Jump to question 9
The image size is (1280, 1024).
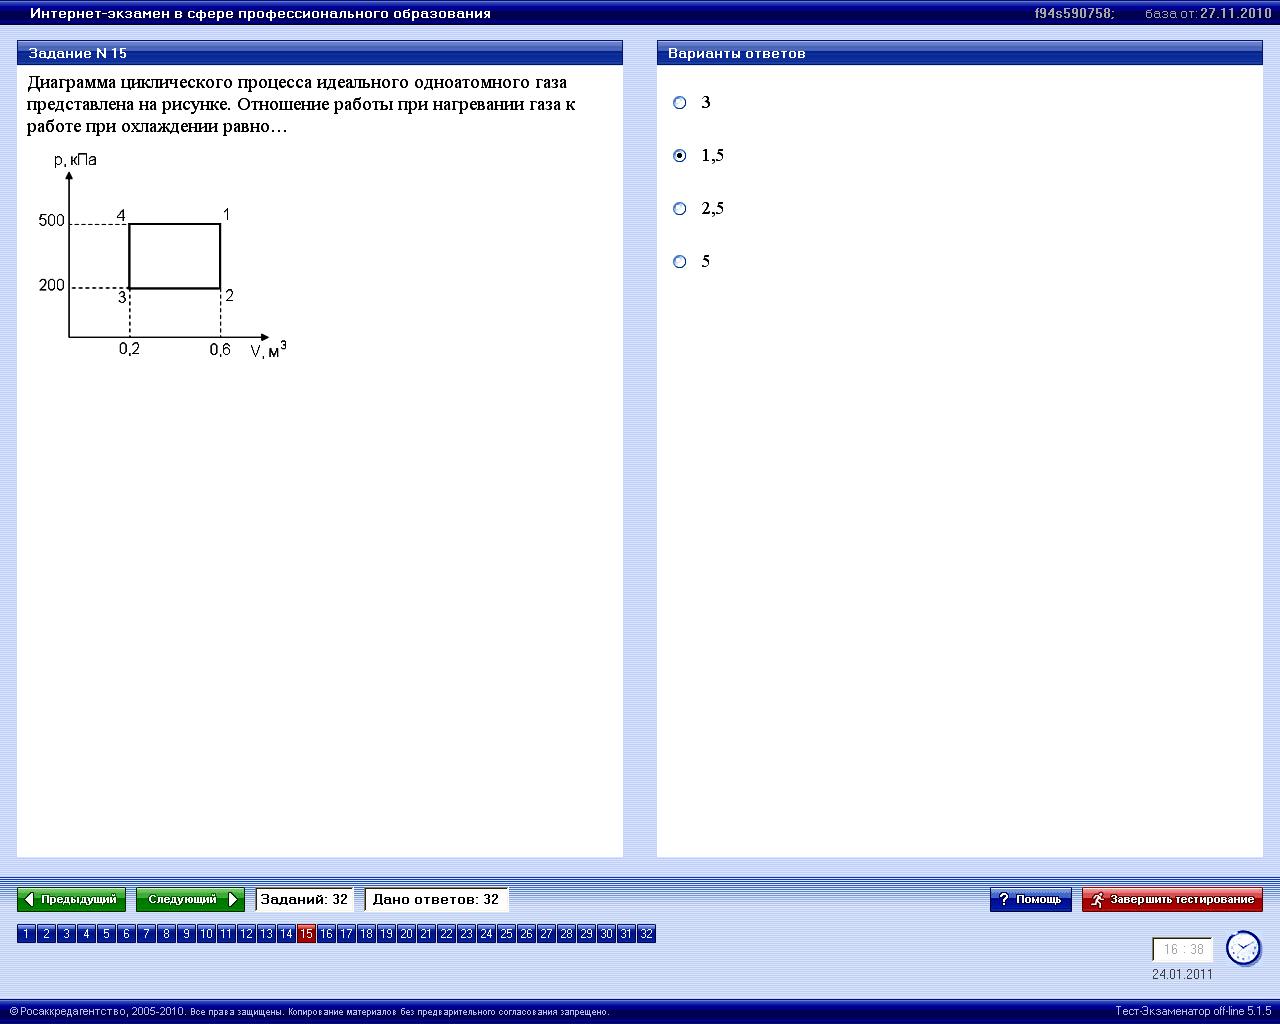click(x=186, y=934)
